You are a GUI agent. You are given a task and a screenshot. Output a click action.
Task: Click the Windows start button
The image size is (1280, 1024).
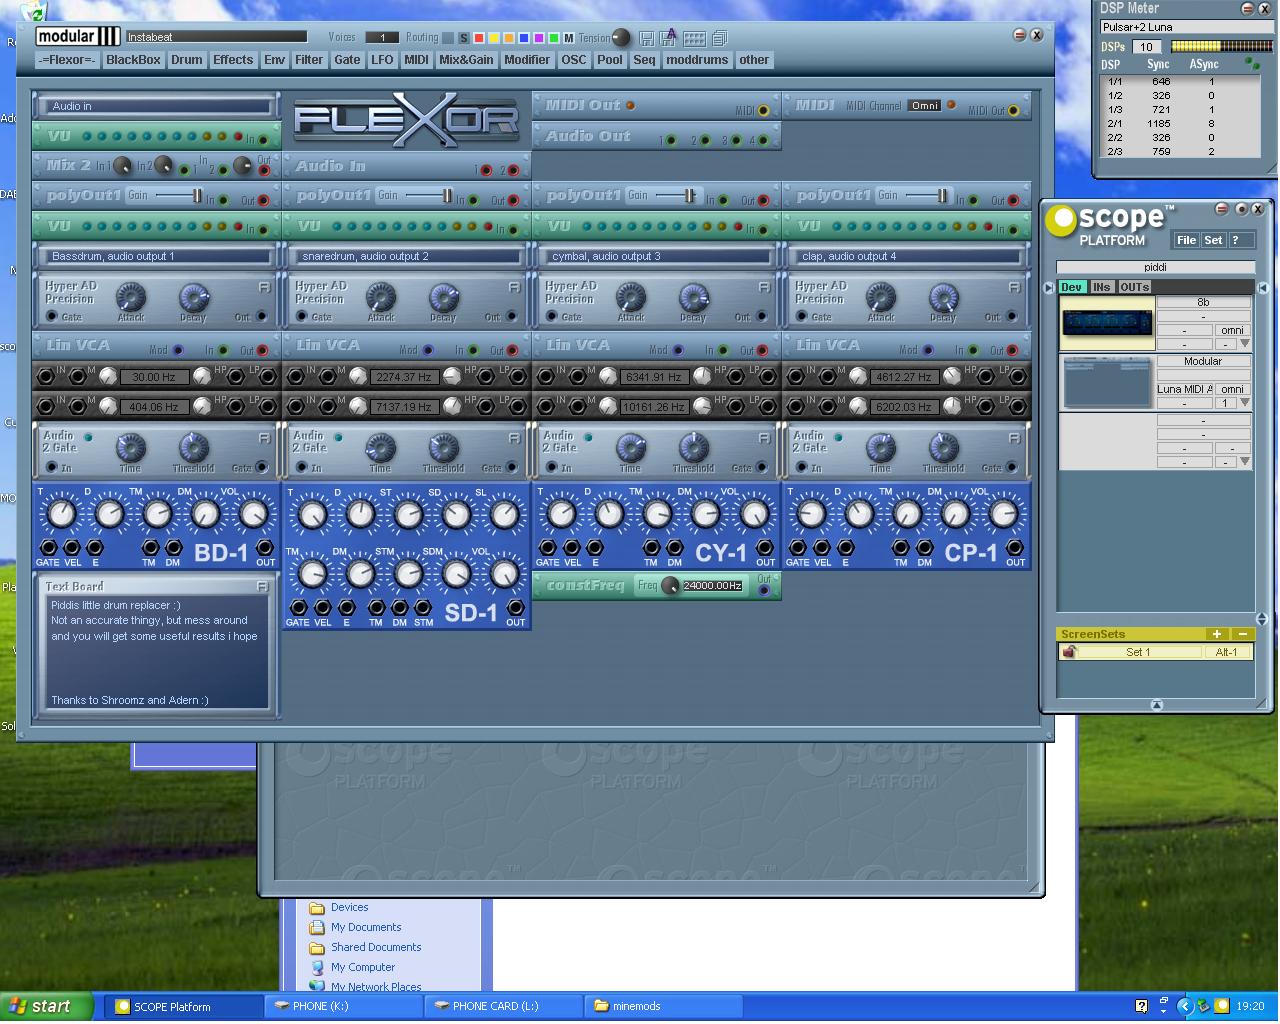47,1007
